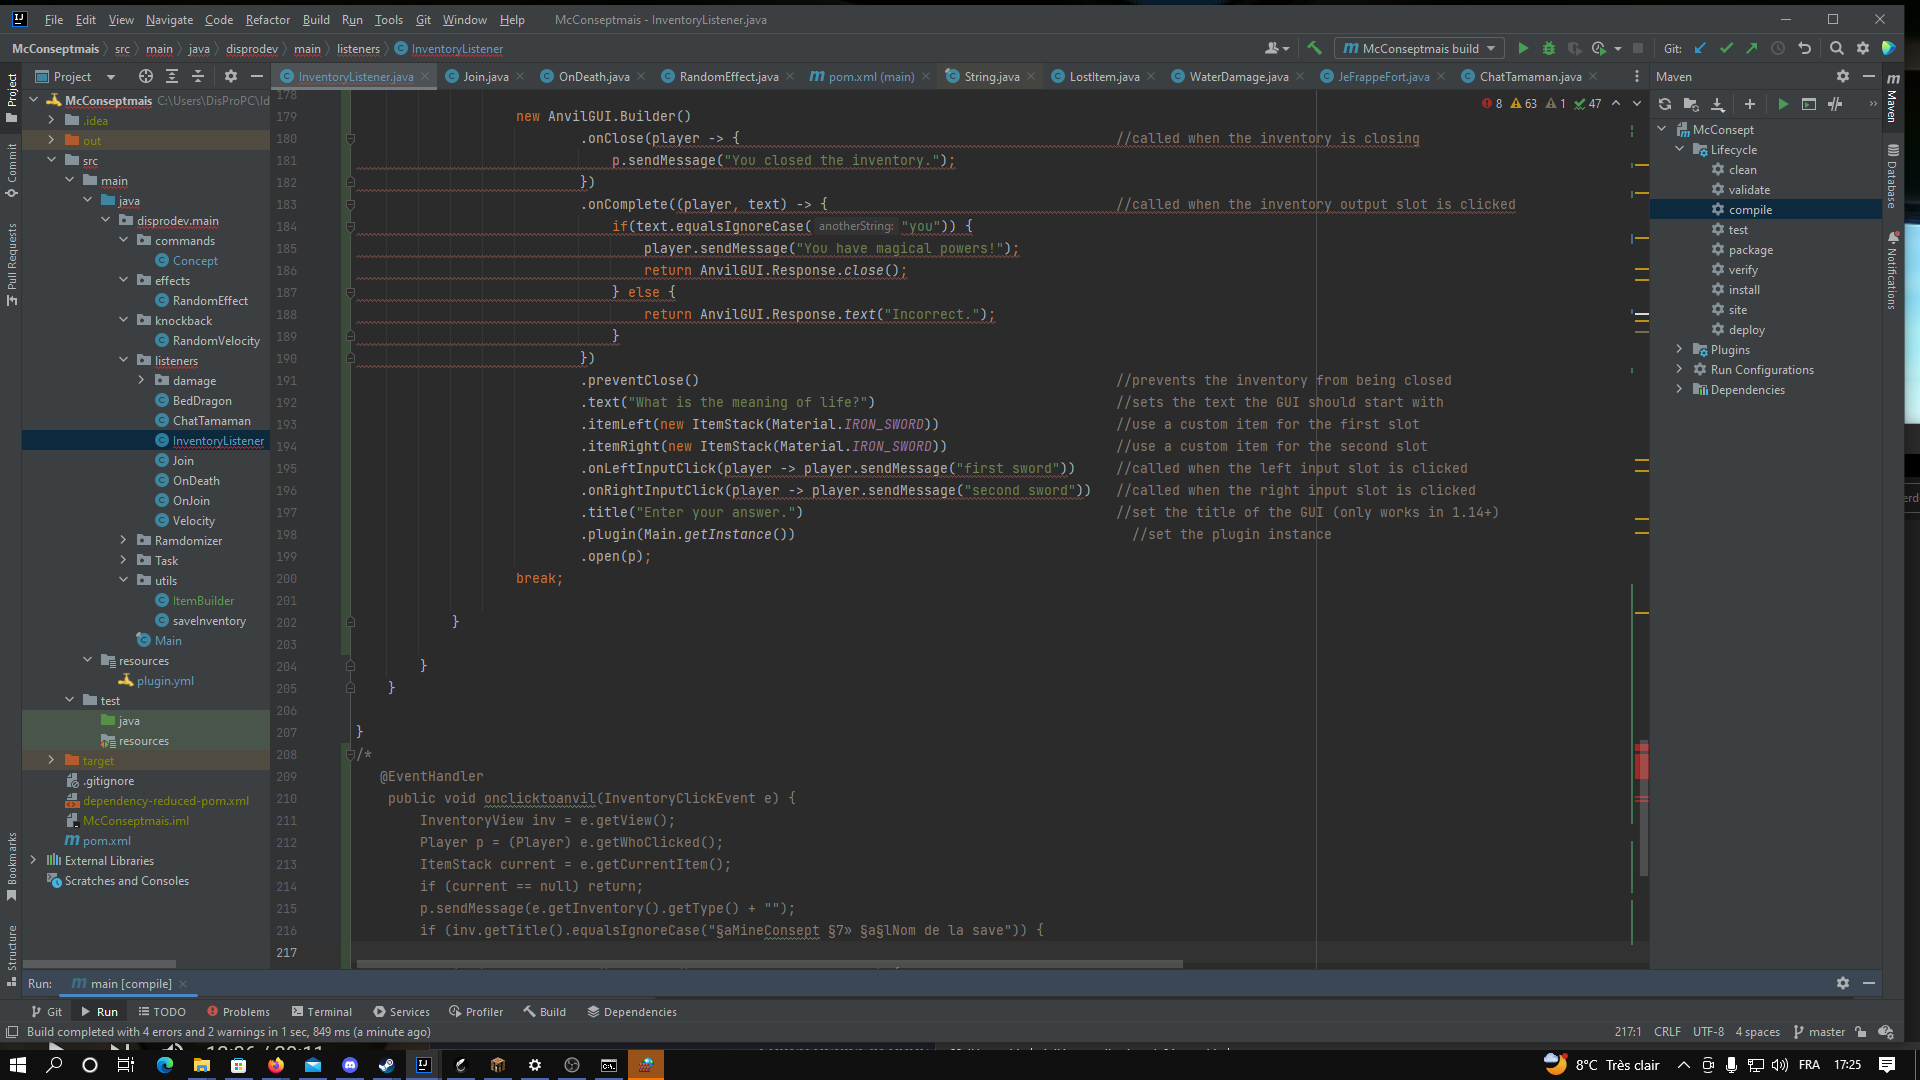Open Firefox from the Windows taskbar
Image resolution: width=1920 pixels, height=1080 pixels.
276,1065
